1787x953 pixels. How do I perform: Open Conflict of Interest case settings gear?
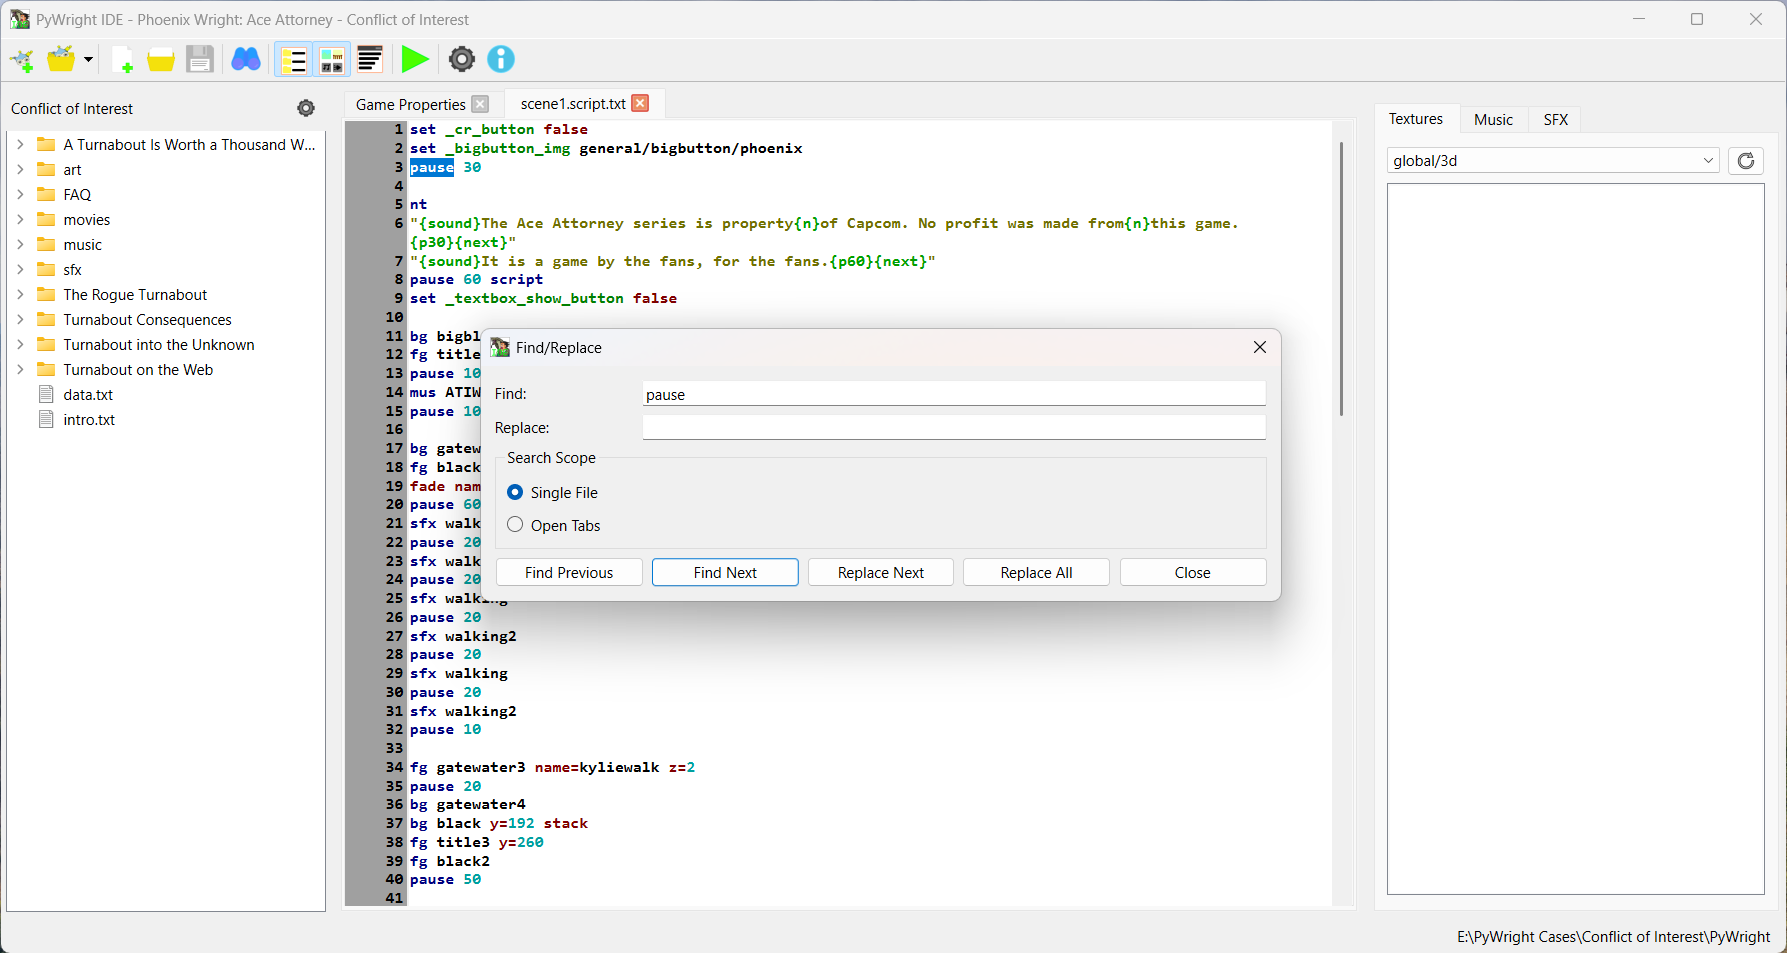(306, 108)
